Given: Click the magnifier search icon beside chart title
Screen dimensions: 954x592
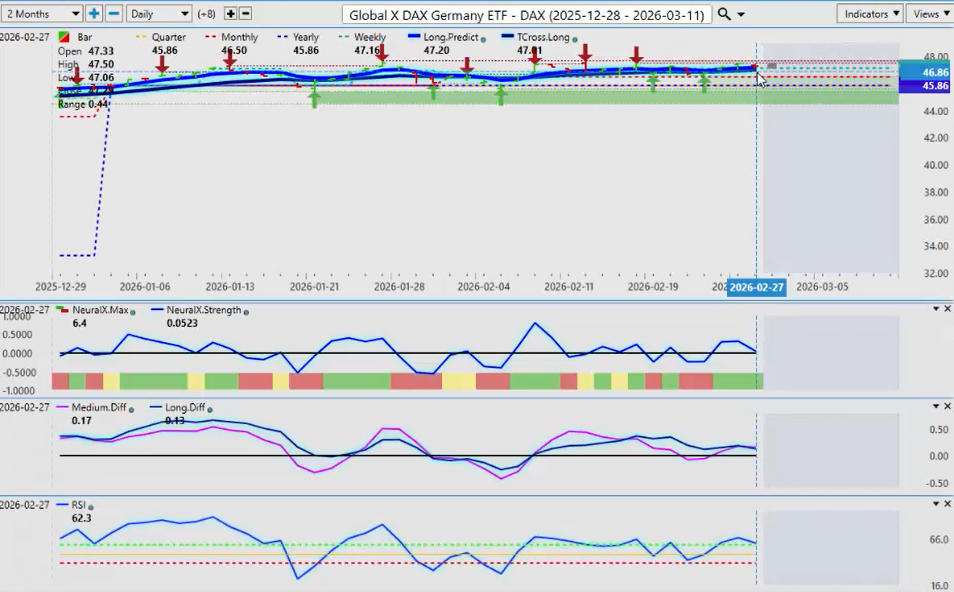Looking at the screenshot, I should click(x=725, y=14).
